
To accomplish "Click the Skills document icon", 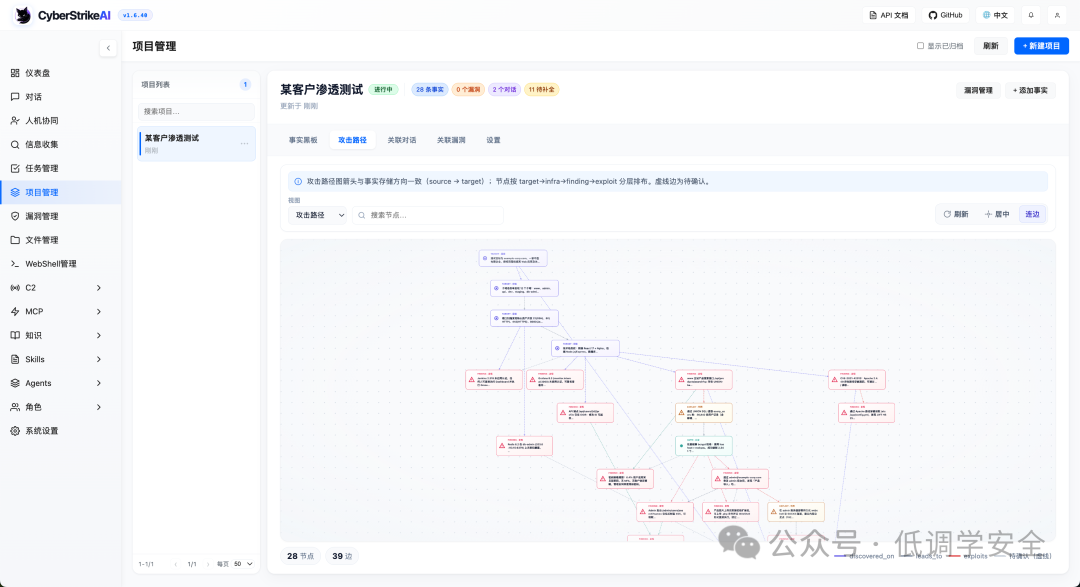I will click(15, 360).
